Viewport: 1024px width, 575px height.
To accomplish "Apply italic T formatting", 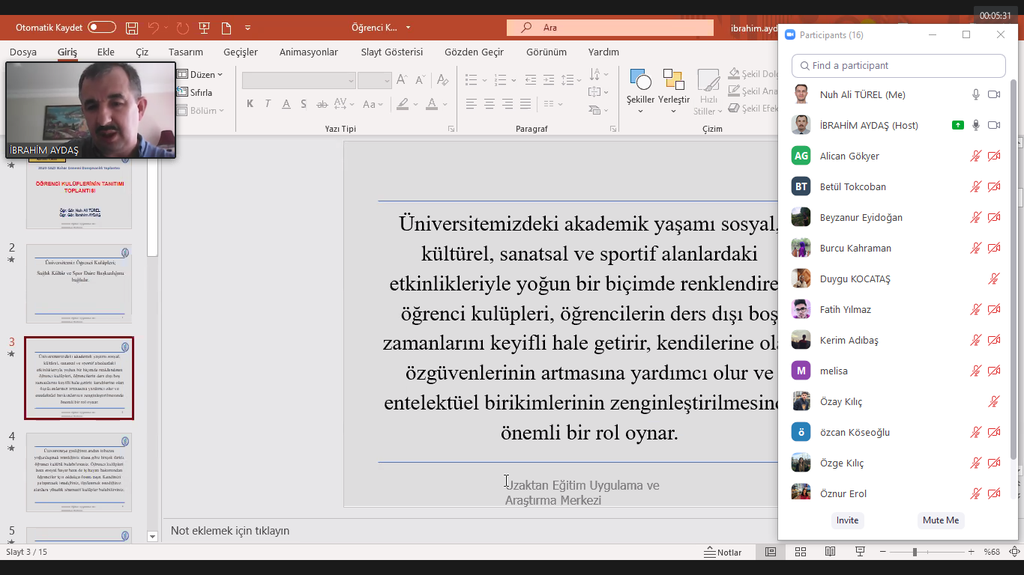I will [268, 104].
